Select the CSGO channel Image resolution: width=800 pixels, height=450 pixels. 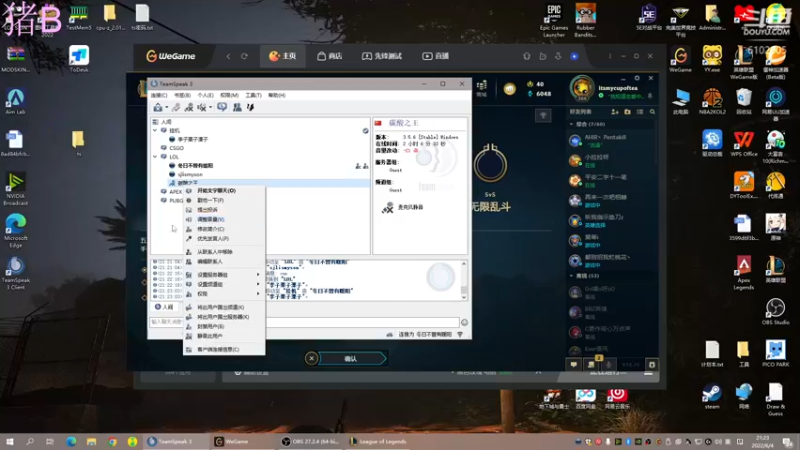click(177, 148)
